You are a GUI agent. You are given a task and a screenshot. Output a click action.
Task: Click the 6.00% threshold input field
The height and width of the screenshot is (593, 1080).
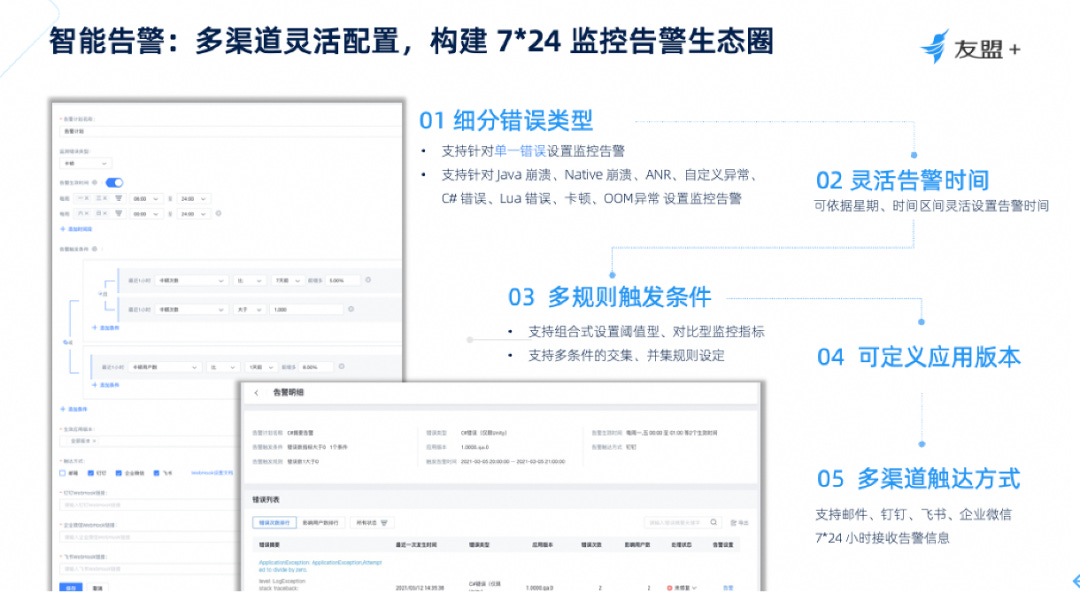(x=316, y=366)
